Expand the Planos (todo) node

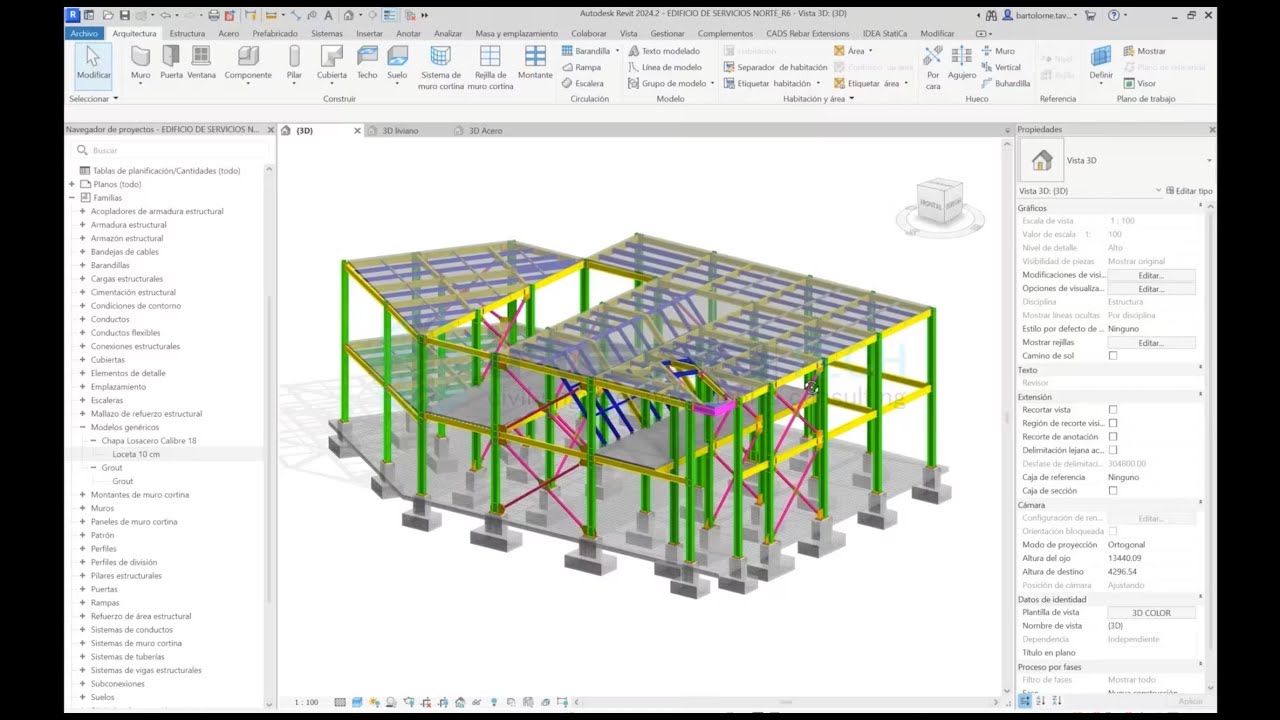pyautogui.click(x=72, y=184)
